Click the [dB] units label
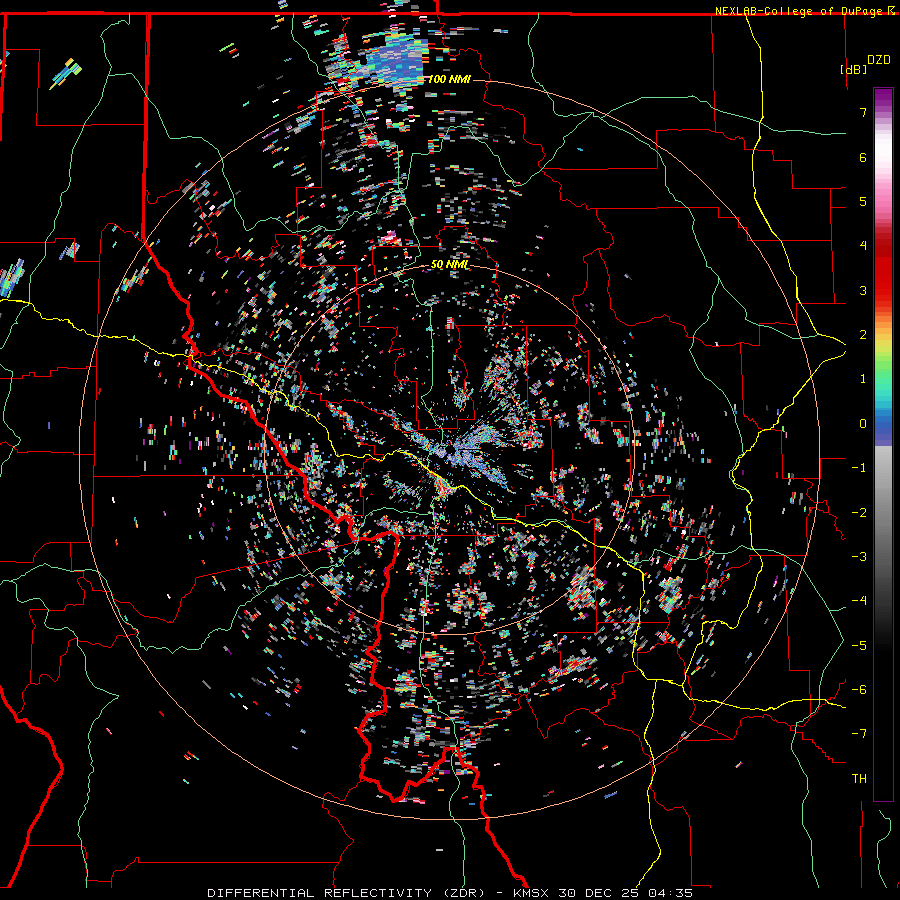 [x=853, y=69]
